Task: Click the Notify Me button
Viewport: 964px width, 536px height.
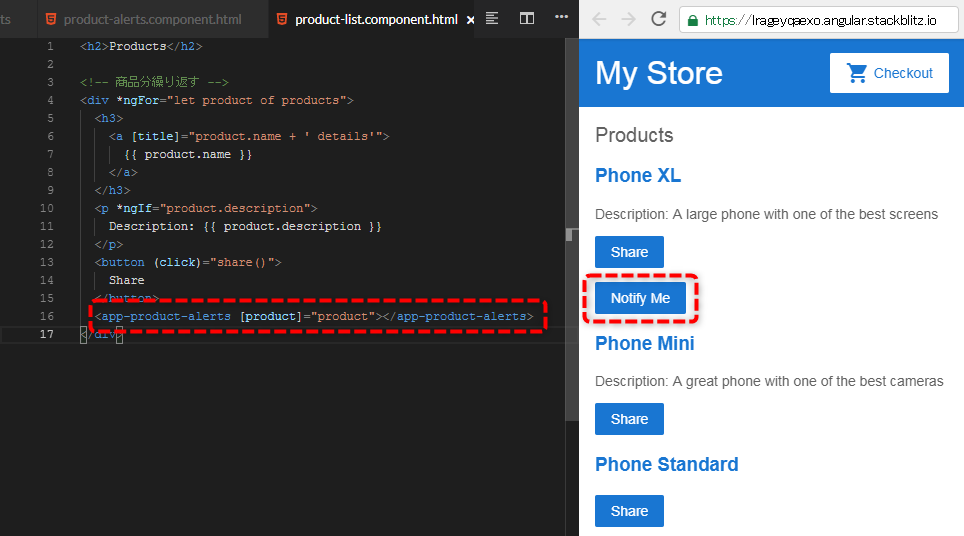Action: coord(640,298)
